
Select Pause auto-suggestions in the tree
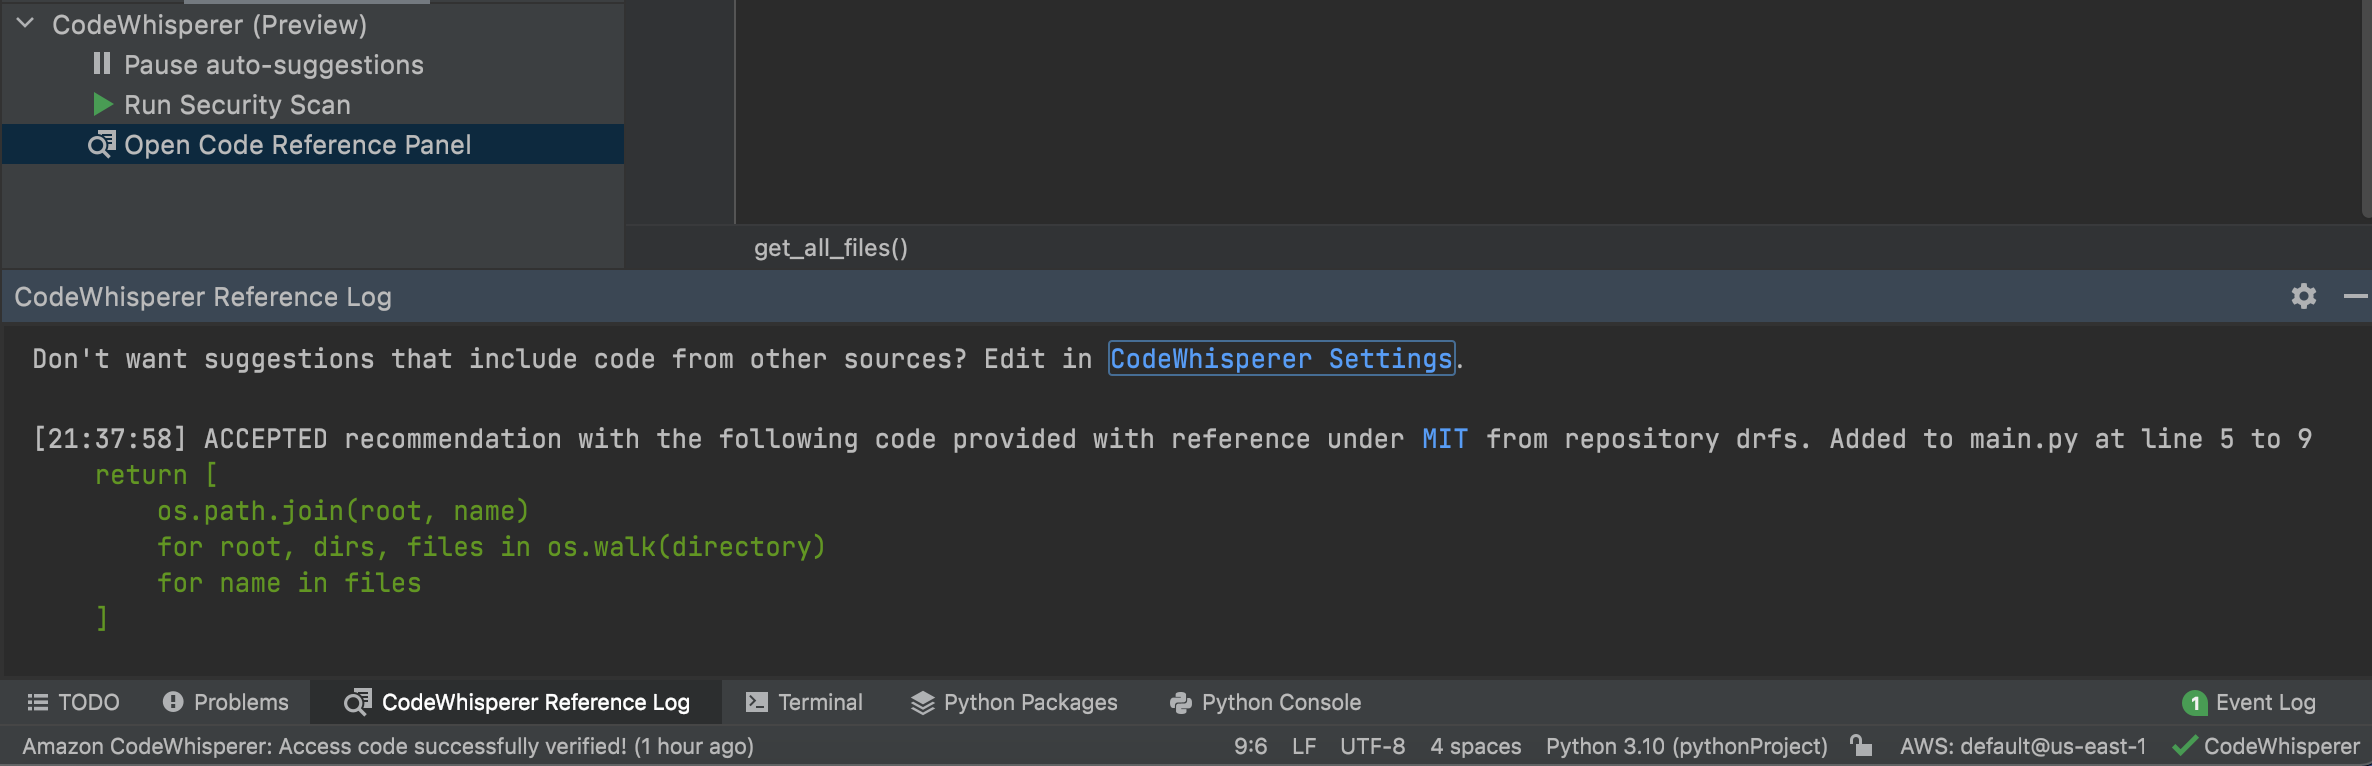pos(273,65)
